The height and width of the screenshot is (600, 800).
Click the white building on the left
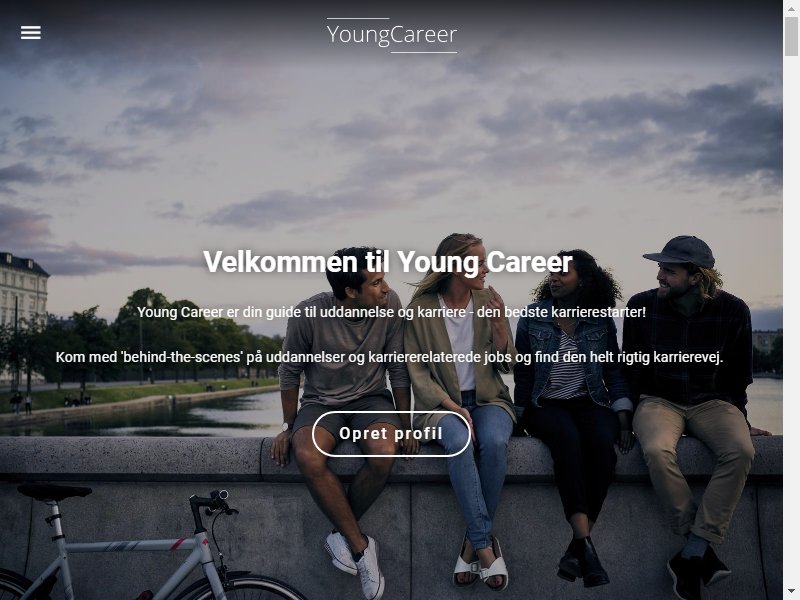[x=23, y=291]
